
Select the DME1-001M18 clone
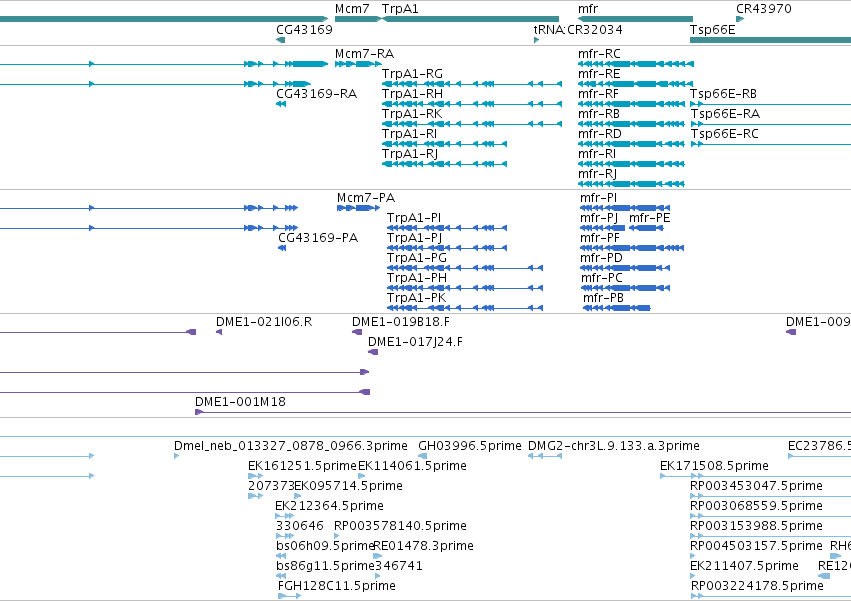523,412
